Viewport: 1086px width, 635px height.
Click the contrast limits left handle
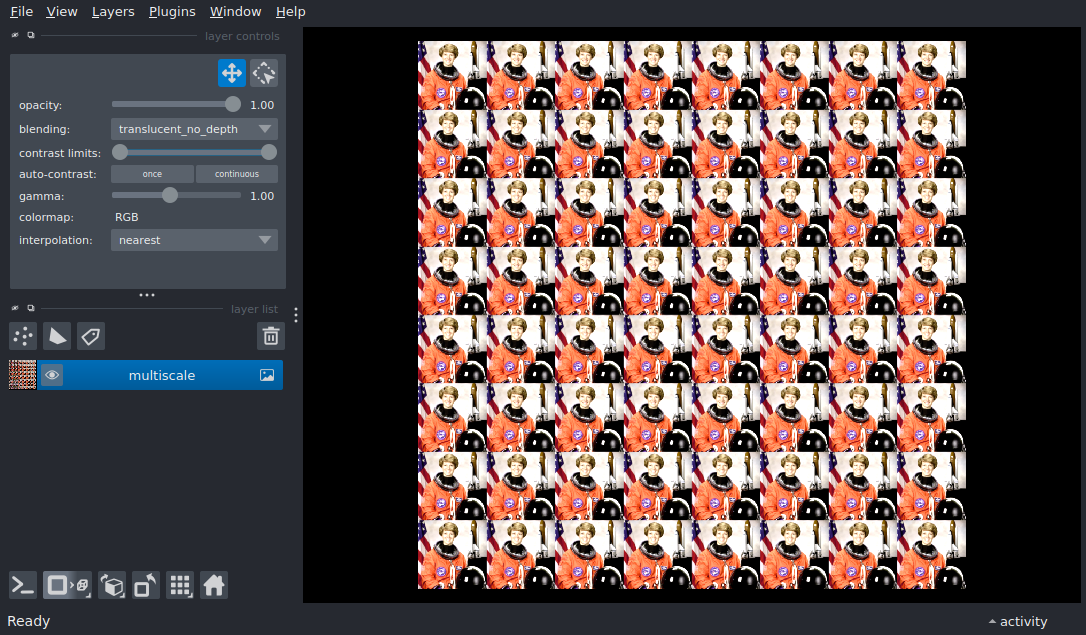point(120,152)
